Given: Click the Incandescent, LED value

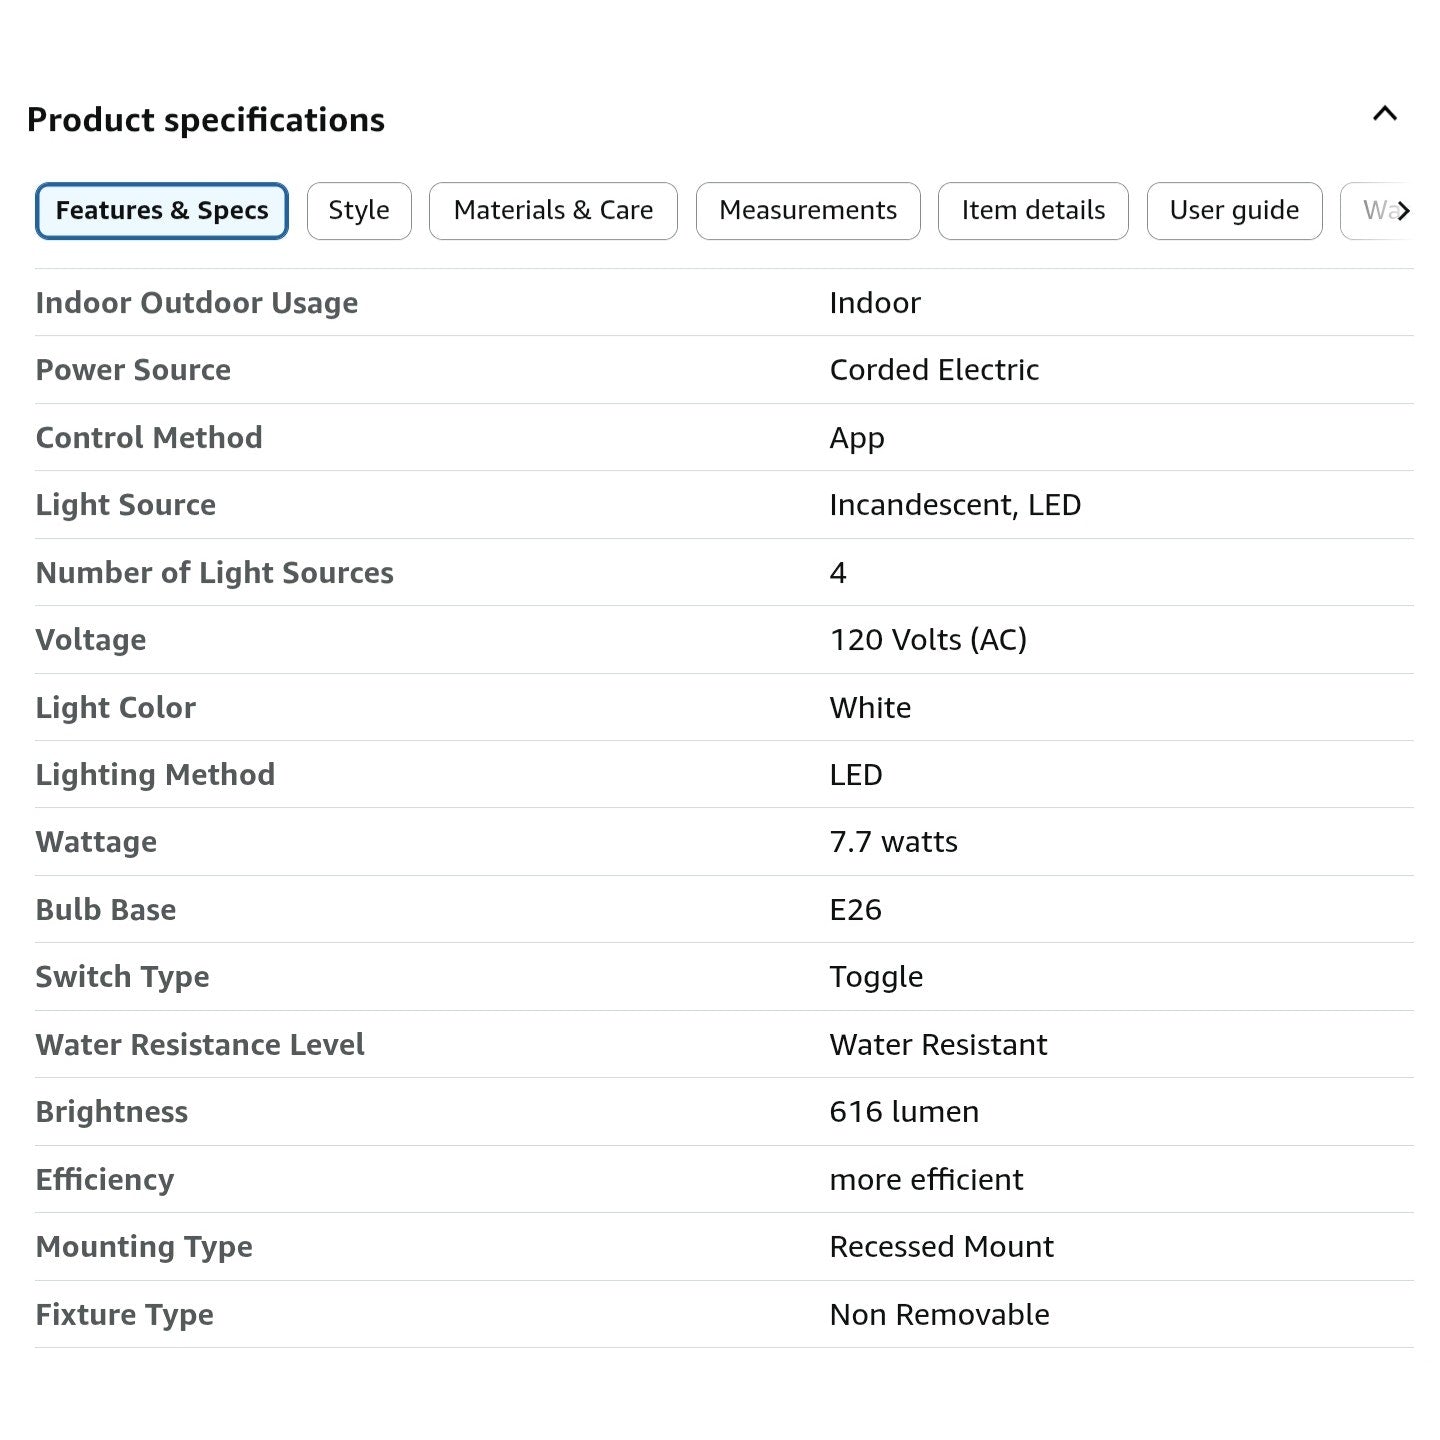Looking at the screenshot, I should click(955, 505).
